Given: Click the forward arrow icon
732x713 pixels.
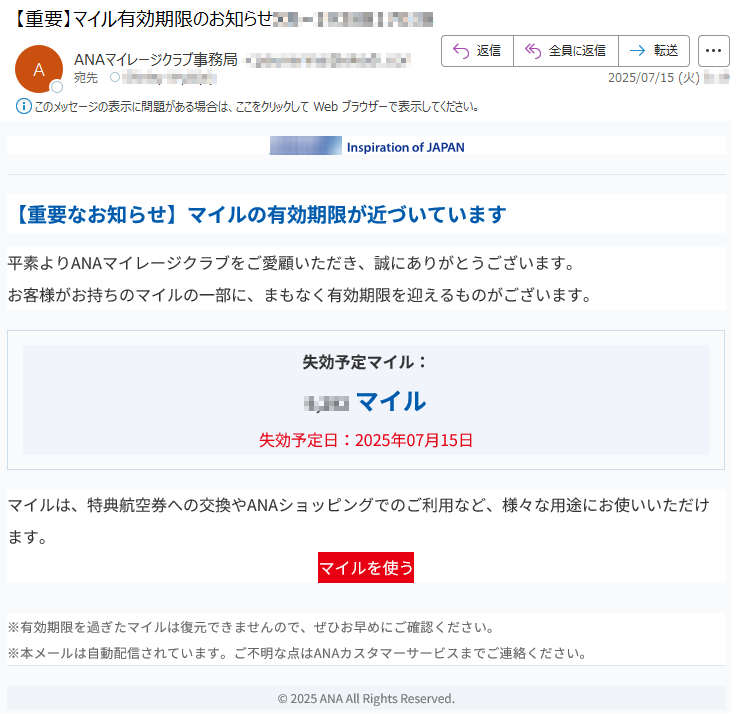Looking at the screenshot, I should click(x=637, y=50).
